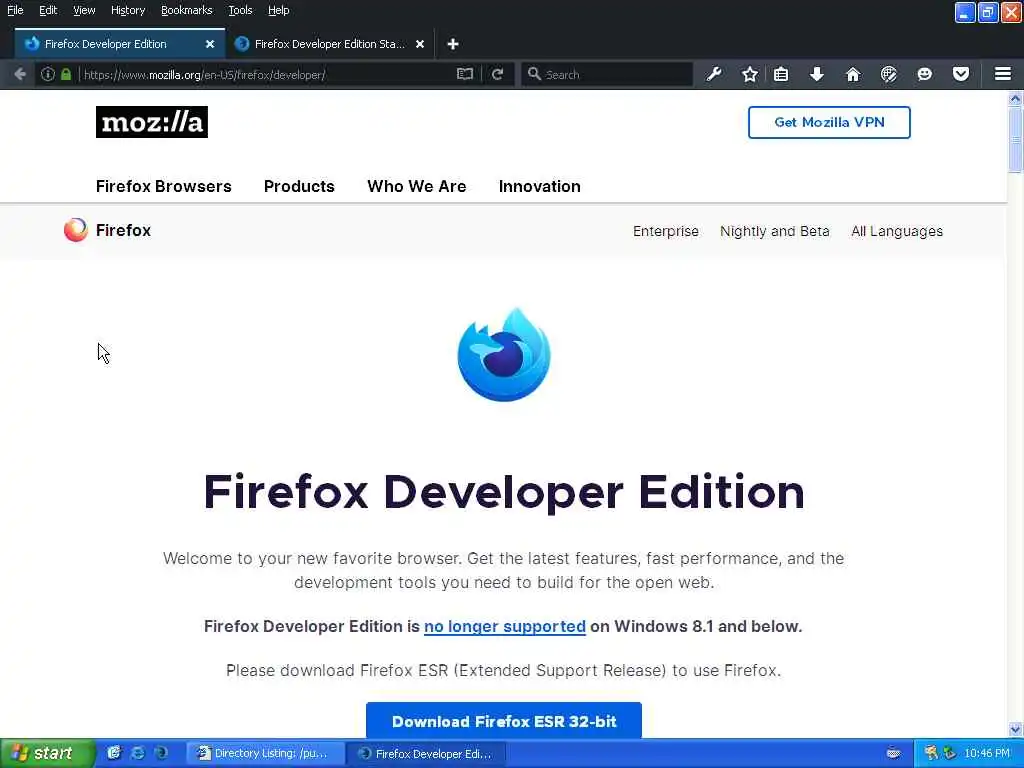Screen dimensions: 1024x768
Task: Open a new tab with plus button
Action: point(453,44)
